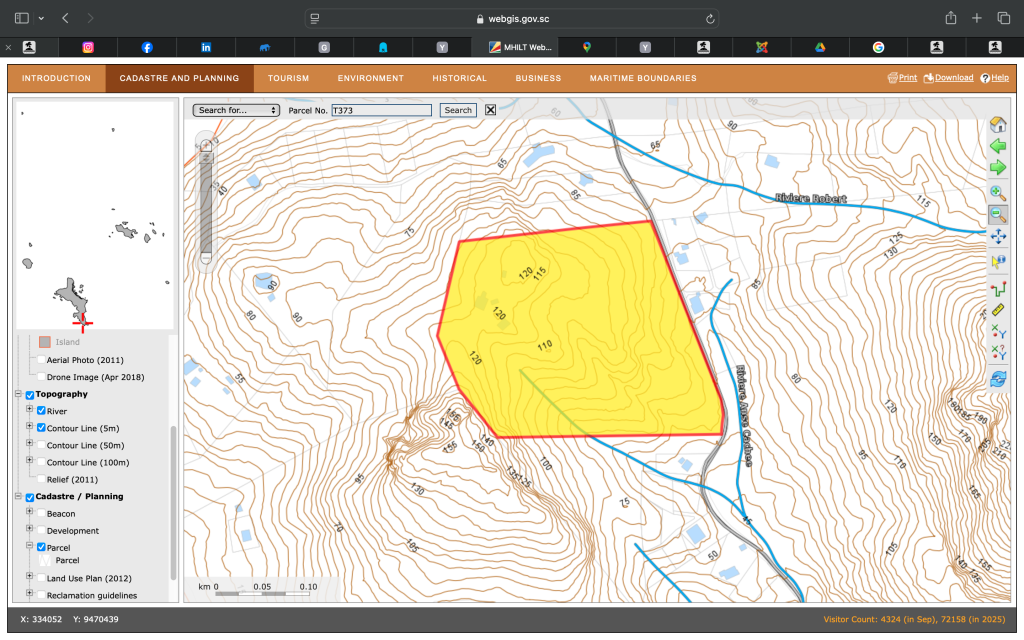Viewport: 1024px width, 640px height.
Task: Select the Pan arrows tool
Action: click(997, 237)
